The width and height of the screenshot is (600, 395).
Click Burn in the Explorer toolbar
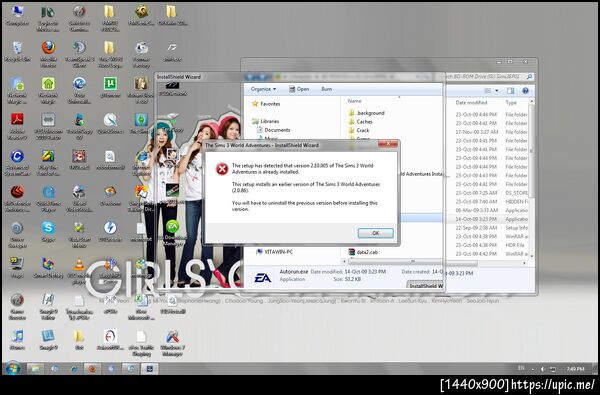[326, 89]
